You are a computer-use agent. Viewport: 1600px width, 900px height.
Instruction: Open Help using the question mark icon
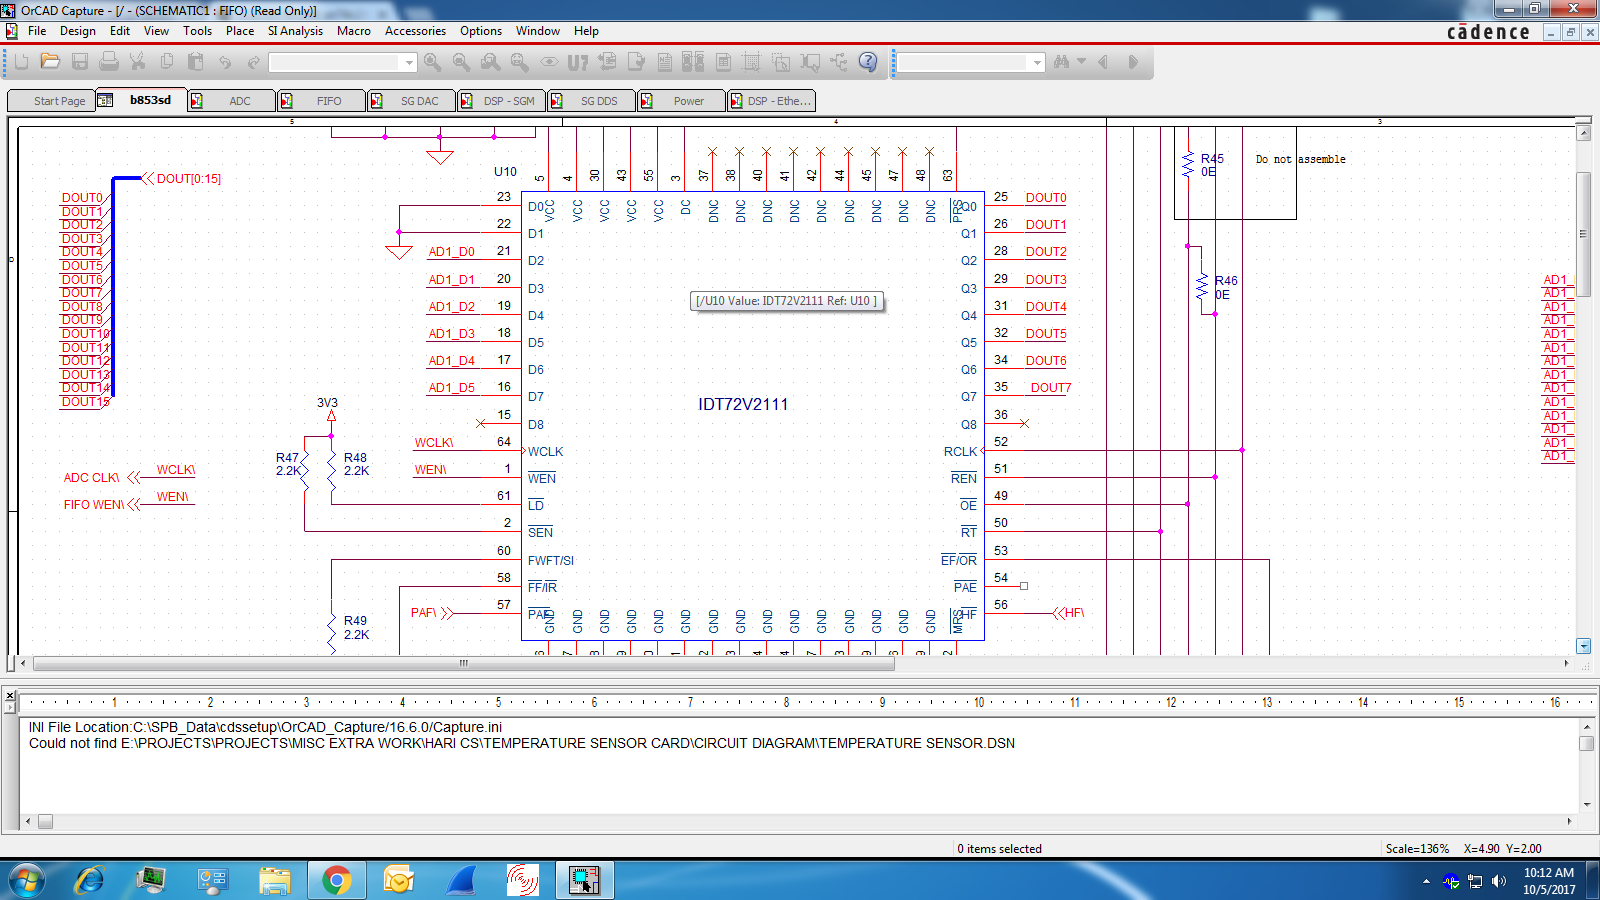click(868, 62)
